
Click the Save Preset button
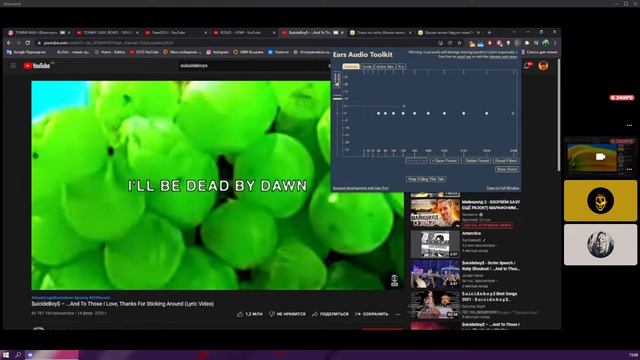(444, 161)
